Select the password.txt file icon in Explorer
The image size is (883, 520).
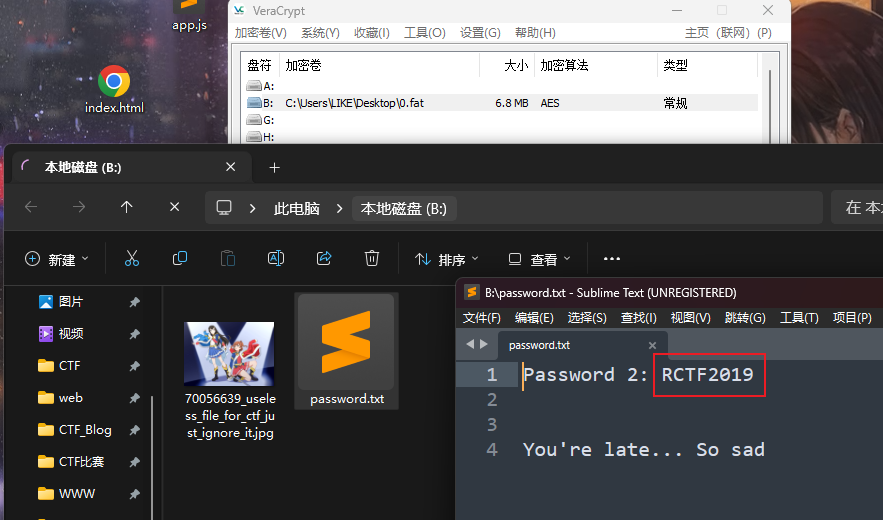click(x=346, y=350)
